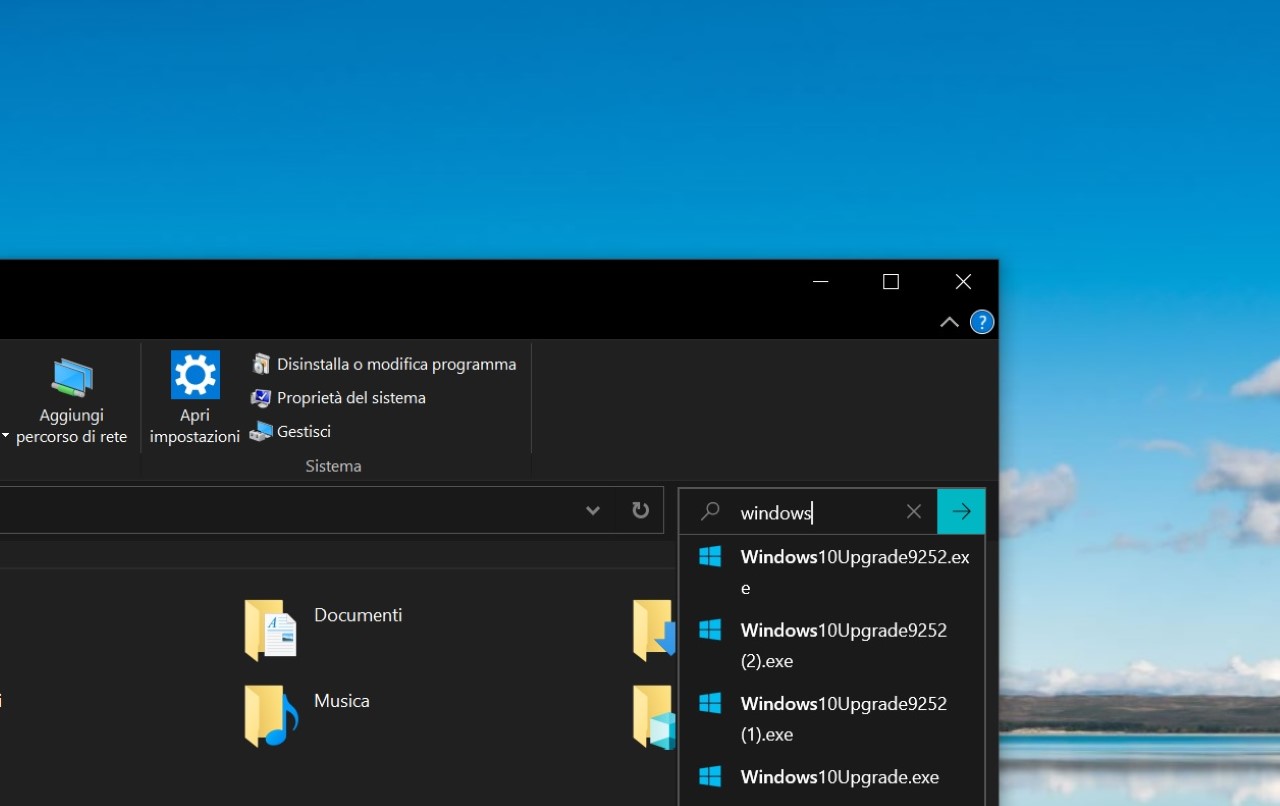Close the File Explorer window
1280x806 pixels.
[x=963, y=282]
